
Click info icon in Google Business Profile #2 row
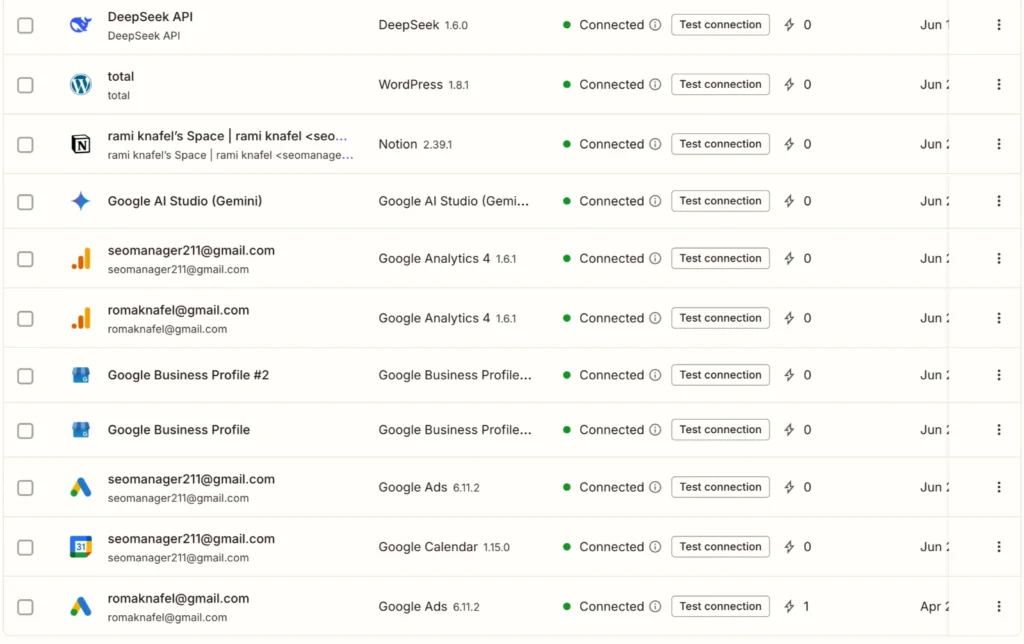click(655, 375)
